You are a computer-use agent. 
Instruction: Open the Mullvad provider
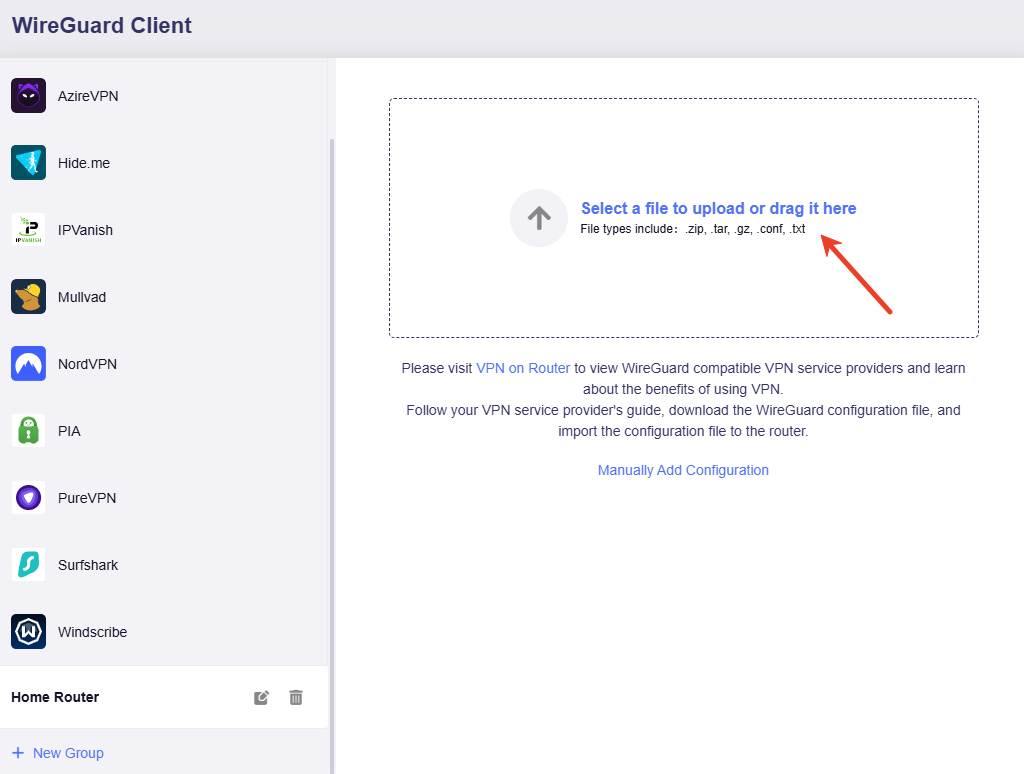point(84,296)
